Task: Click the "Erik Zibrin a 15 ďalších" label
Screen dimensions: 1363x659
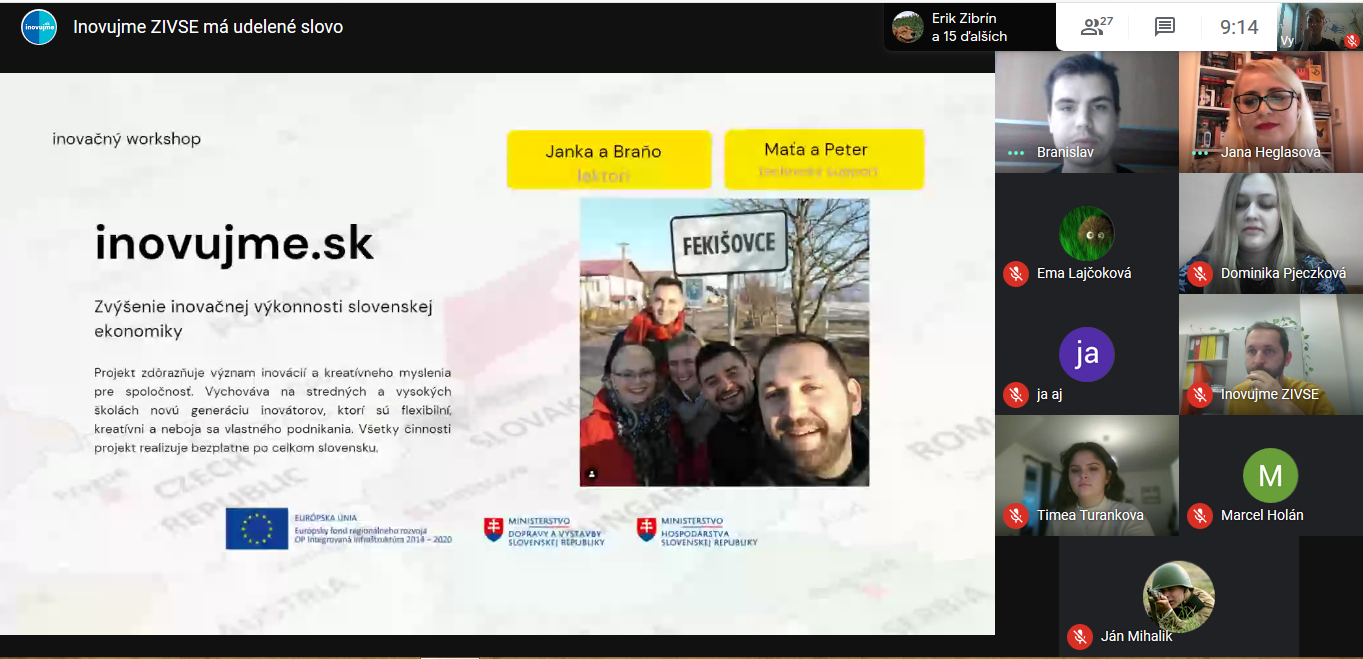Action: tap(969, 27)
